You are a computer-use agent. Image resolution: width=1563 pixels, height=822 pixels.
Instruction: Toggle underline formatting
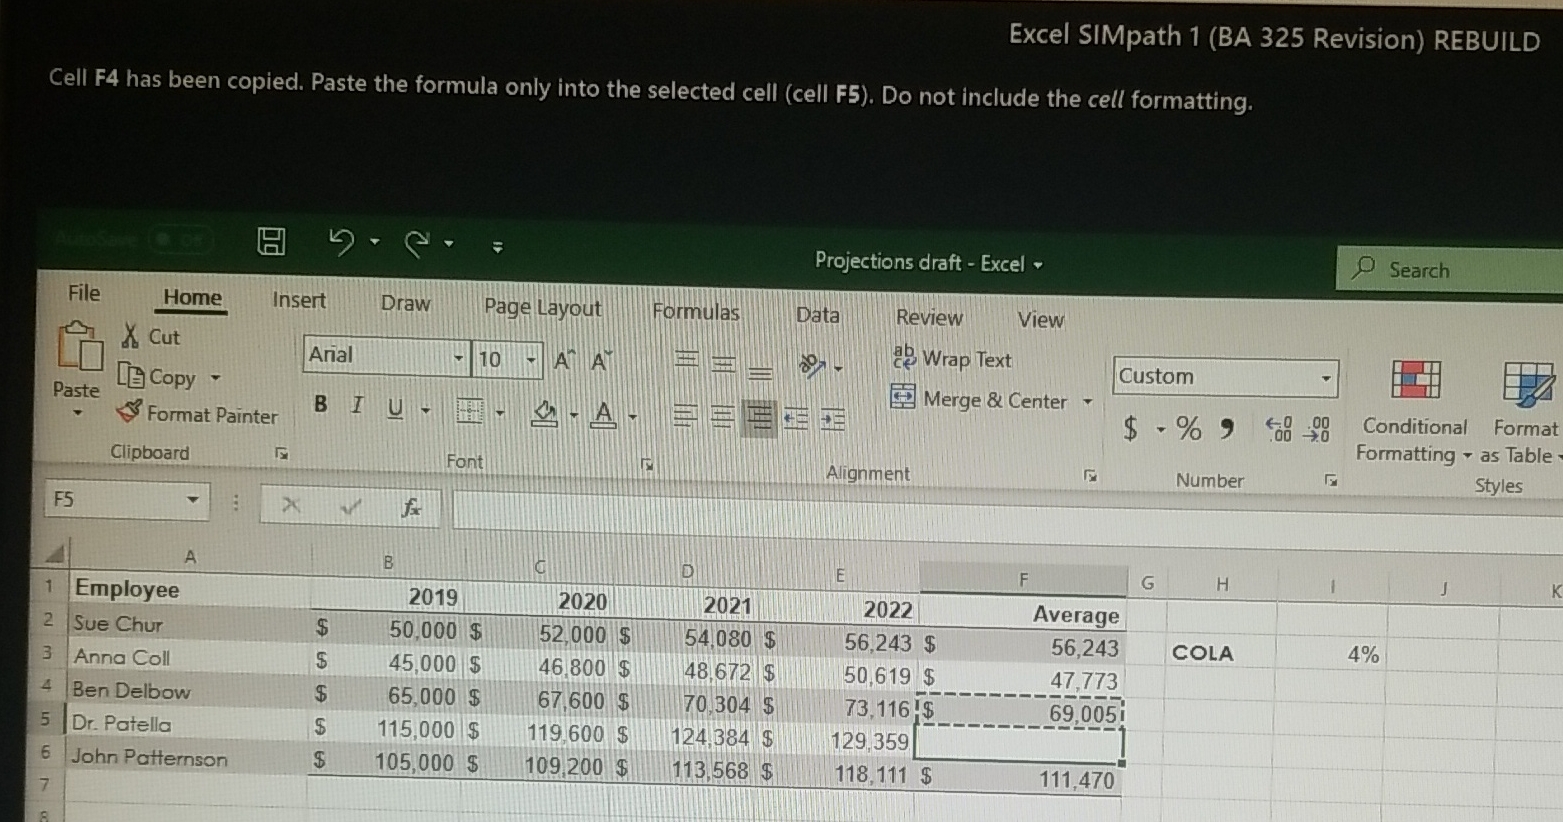tap(393, 407)
